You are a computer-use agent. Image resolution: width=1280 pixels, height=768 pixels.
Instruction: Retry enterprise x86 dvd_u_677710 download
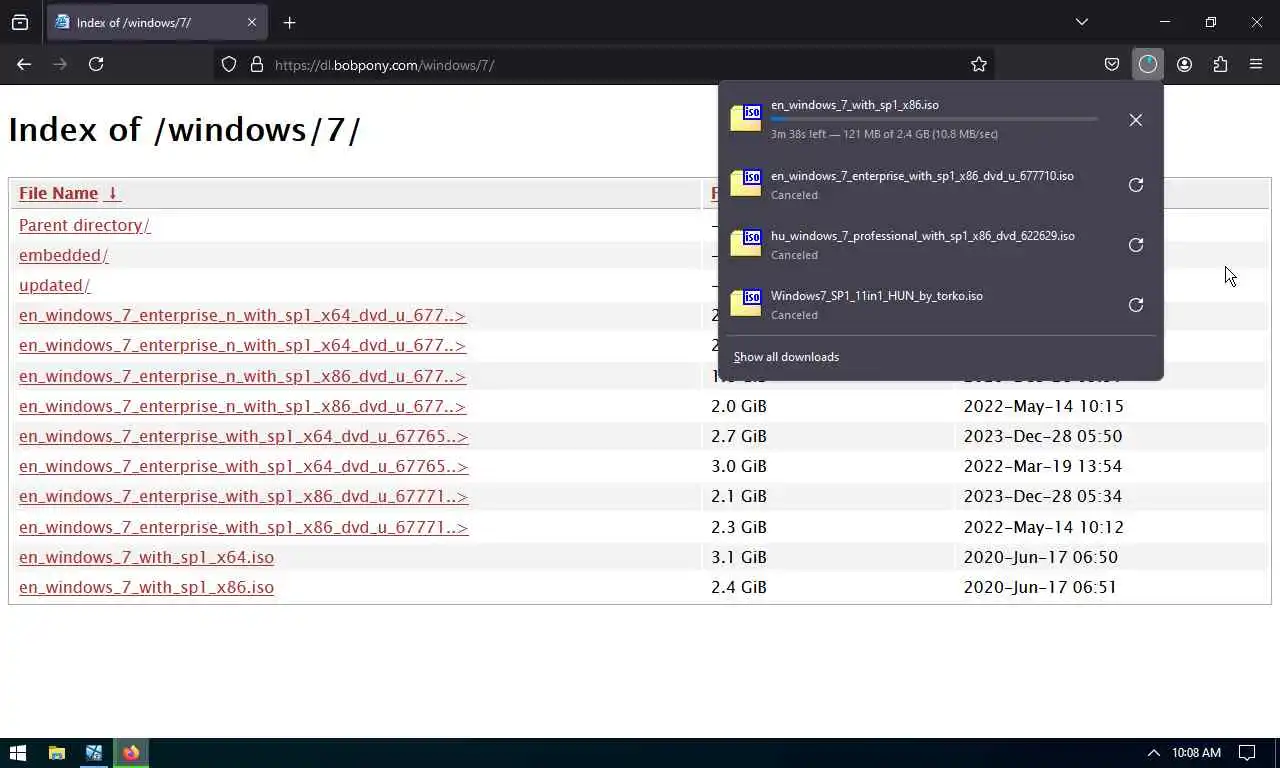pos(1136,185)
